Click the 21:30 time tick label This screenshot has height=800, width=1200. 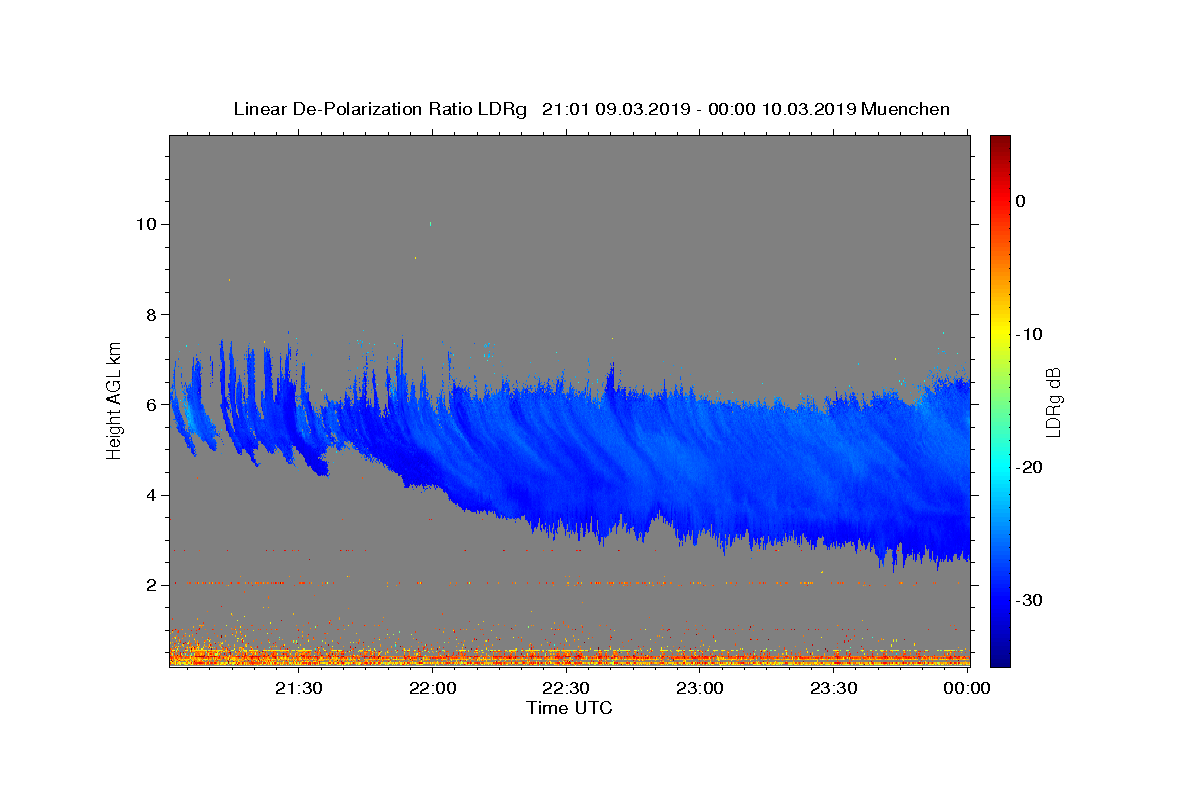[x=299, y=689]
